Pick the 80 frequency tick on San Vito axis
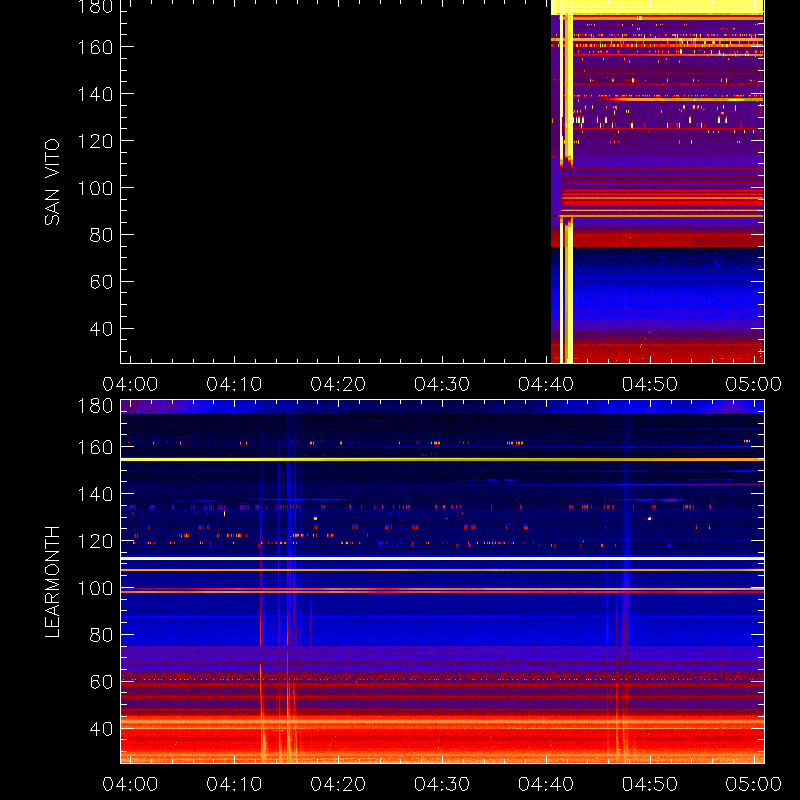This screenshot has width=800, height=800. coord(102,235)
